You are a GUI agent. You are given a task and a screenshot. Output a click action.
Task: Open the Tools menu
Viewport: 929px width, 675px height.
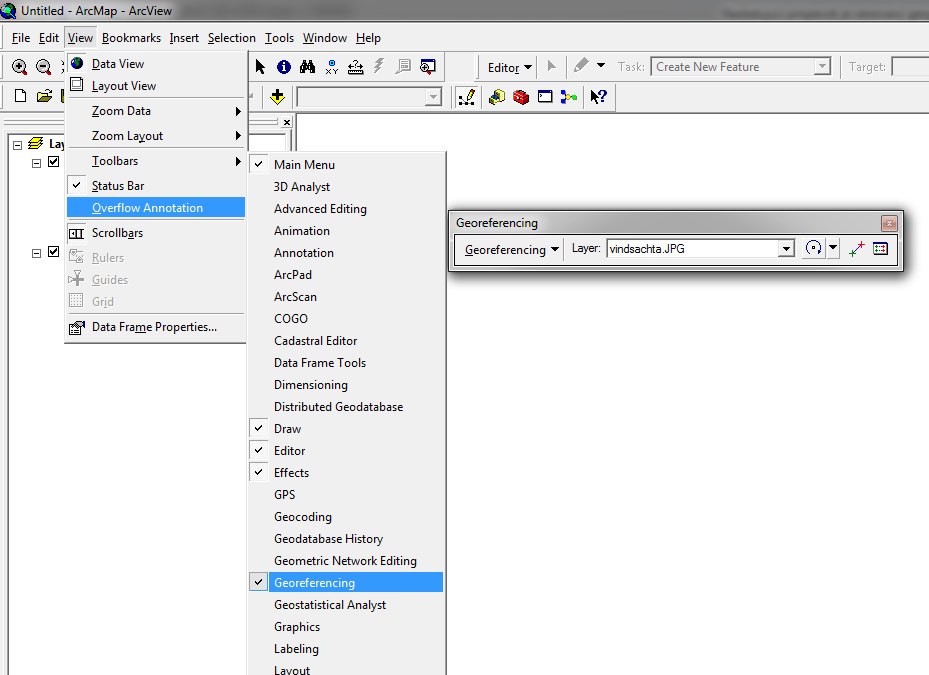click(279, 38)
